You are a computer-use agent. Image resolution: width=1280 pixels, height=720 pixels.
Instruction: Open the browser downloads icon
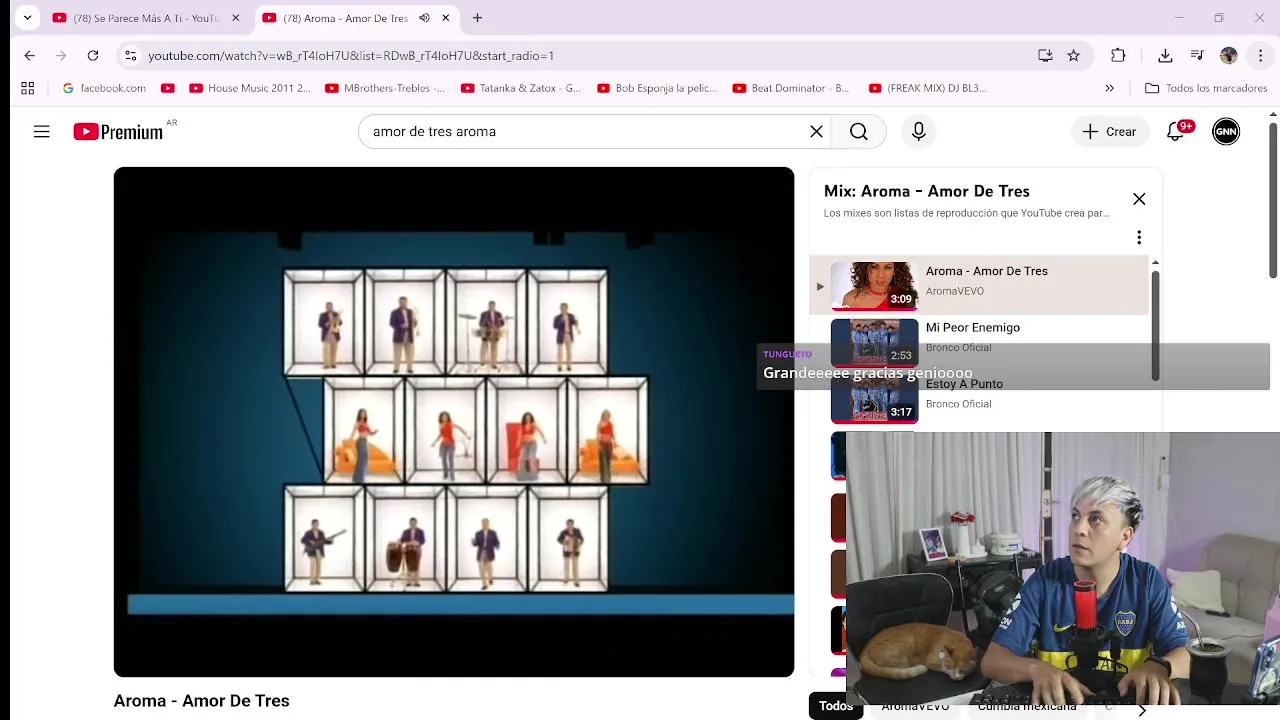[x=1165, y=56]
